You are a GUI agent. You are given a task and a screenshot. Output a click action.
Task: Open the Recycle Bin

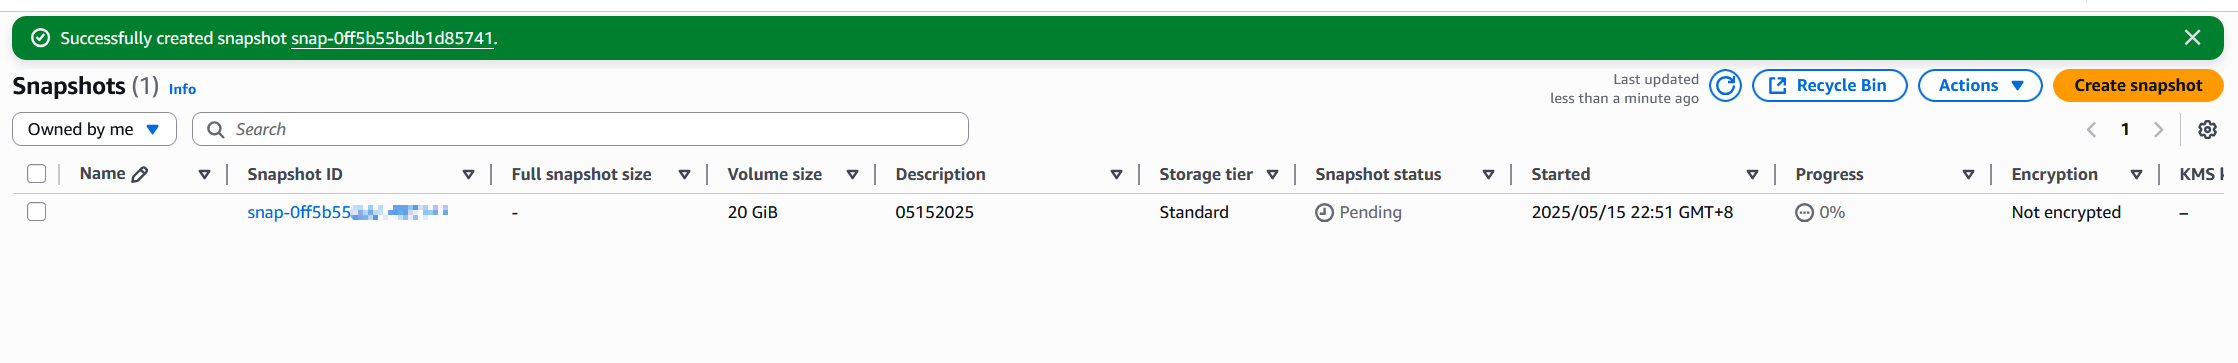click(x=1829, y=86)
